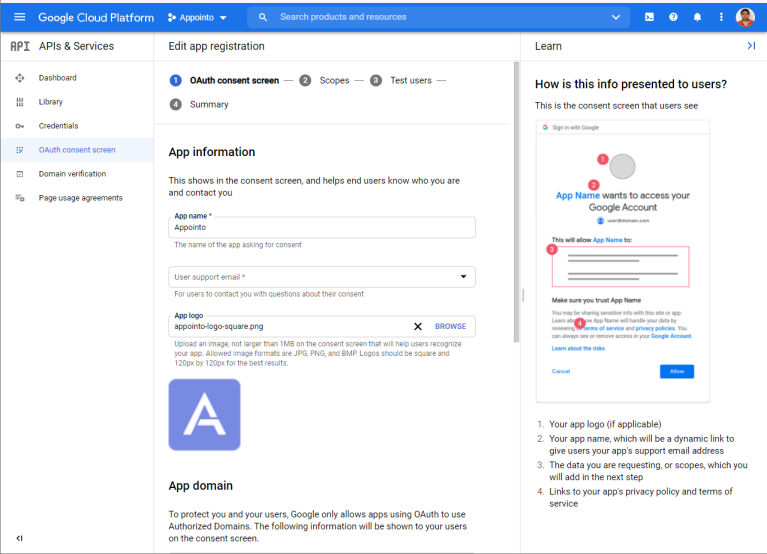
Task: Open Page usage agreements in the sidebar
Action: click(x=77, y=198)
